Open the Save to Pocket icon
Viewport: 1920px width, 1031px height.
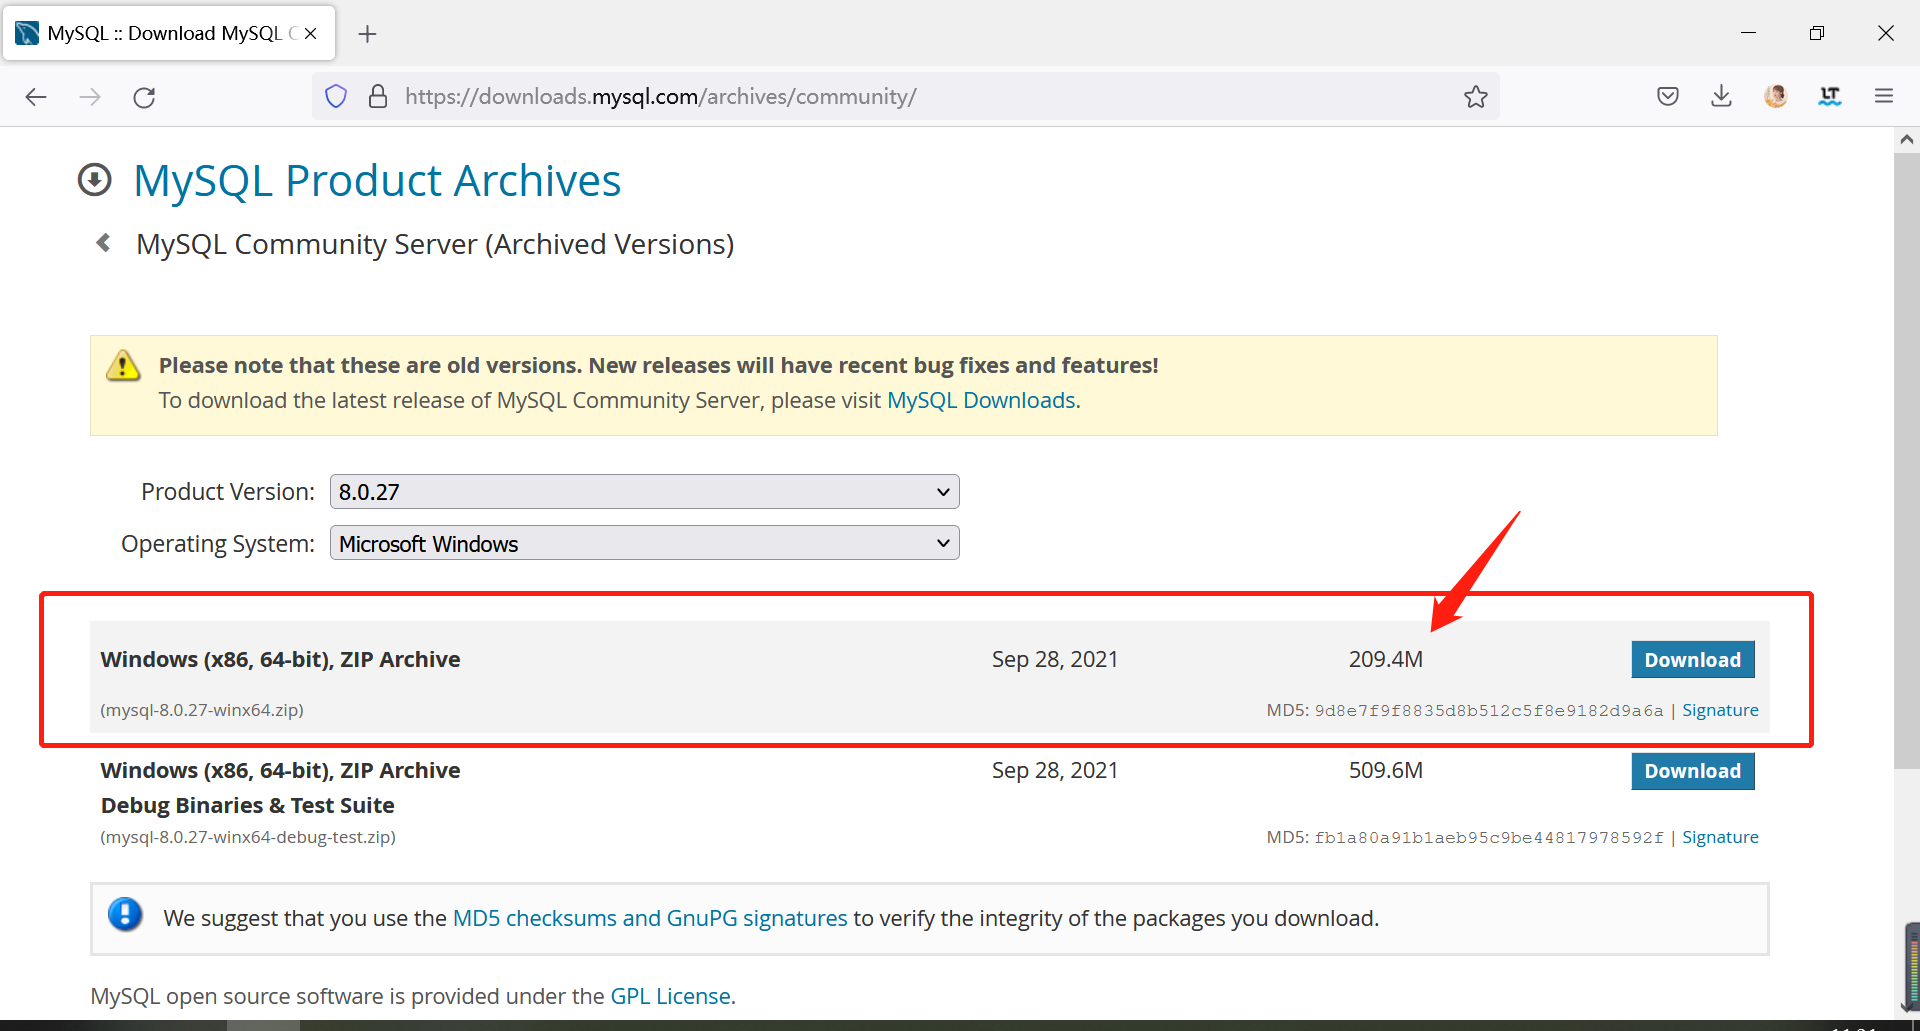point(1667,96)
